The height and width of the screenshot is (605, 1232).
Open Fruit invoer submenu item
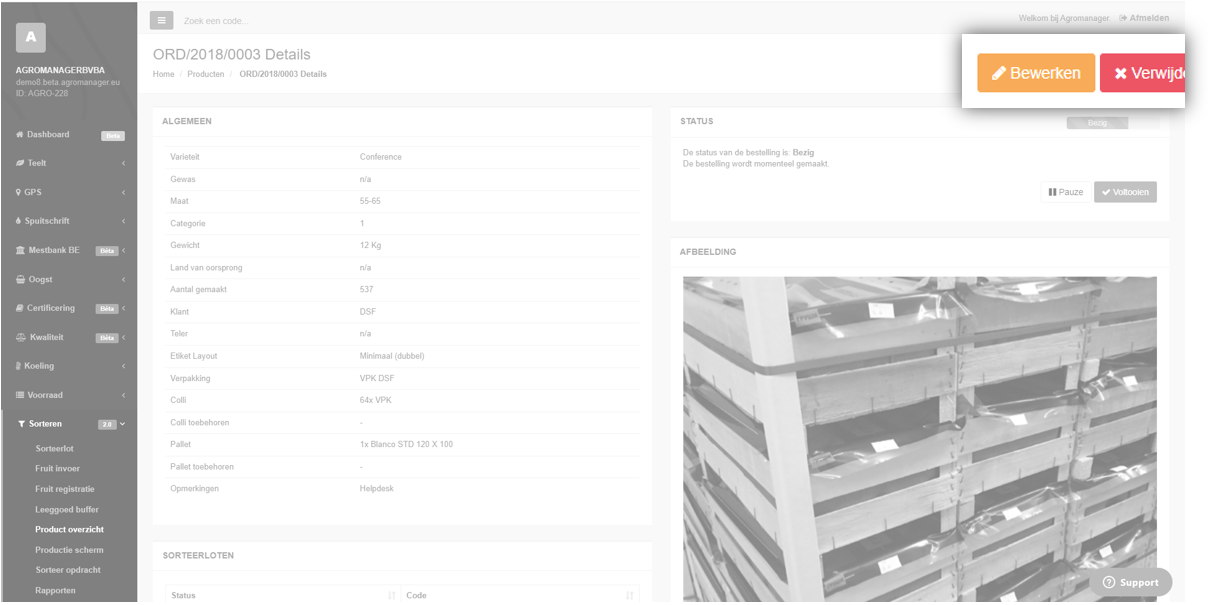point(57,469)
